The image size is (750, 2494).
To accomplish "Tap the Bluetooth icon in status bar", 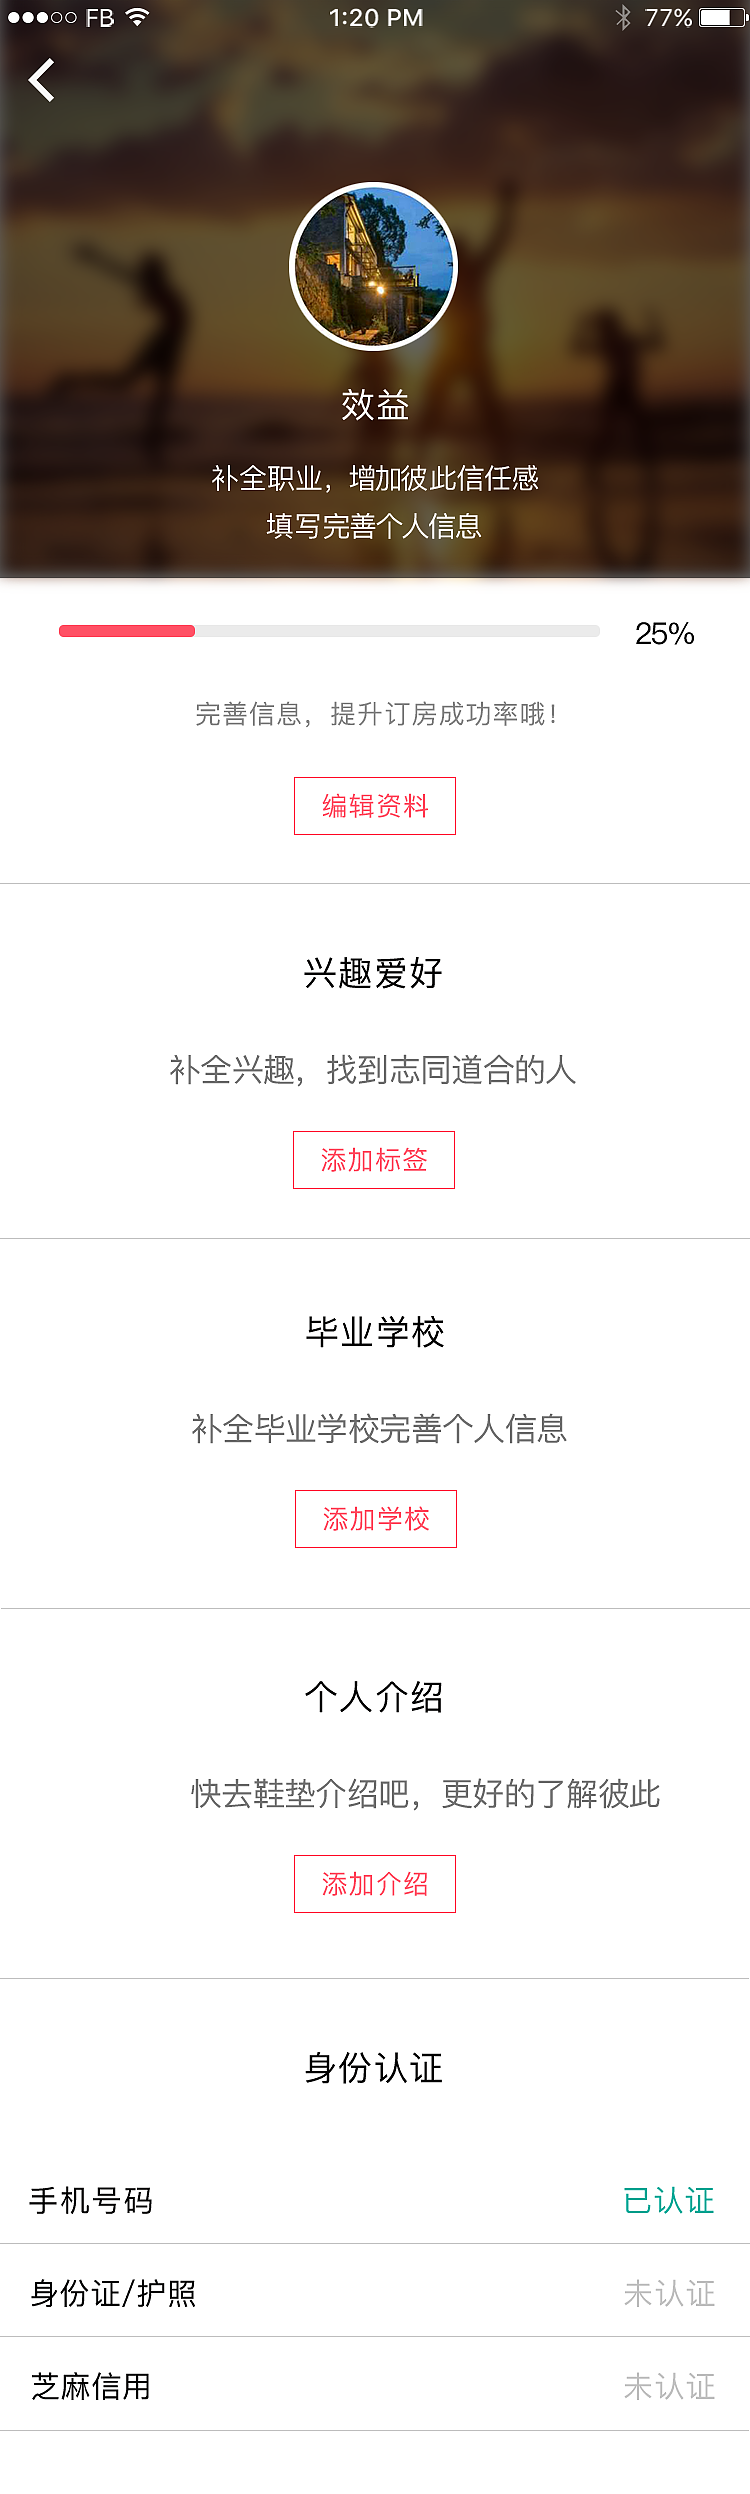I will point(624,17).
